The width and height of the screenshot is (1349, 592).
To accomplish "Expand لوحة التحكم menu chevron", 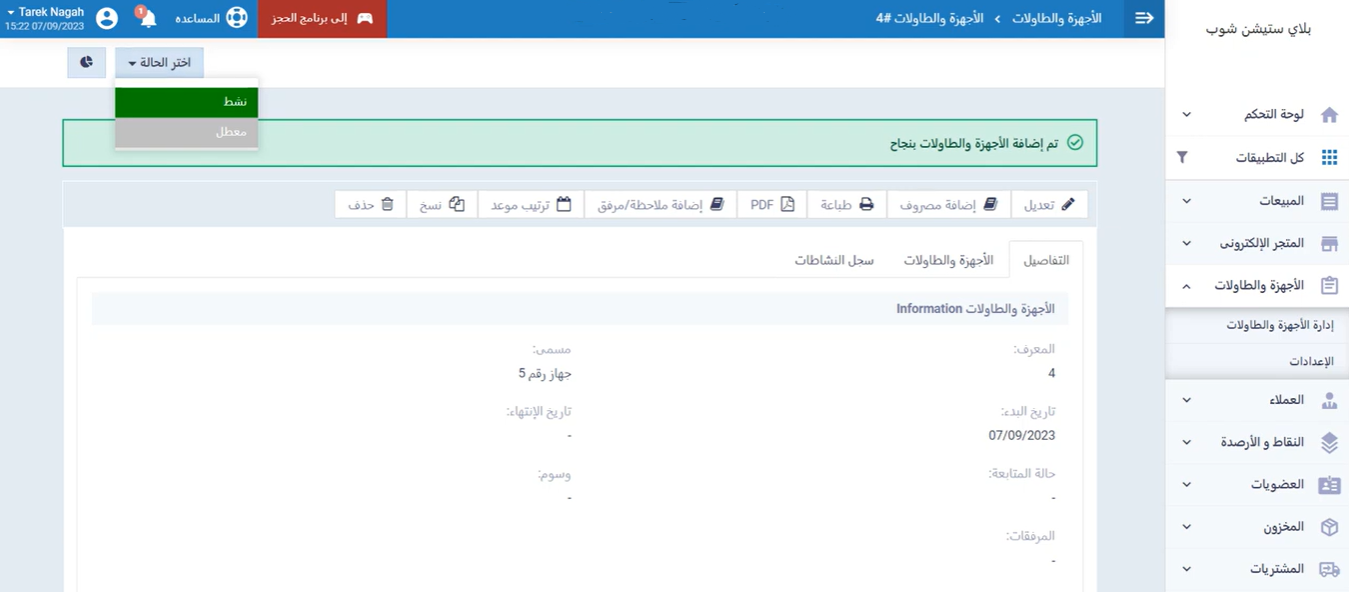I will [1187, 115].
